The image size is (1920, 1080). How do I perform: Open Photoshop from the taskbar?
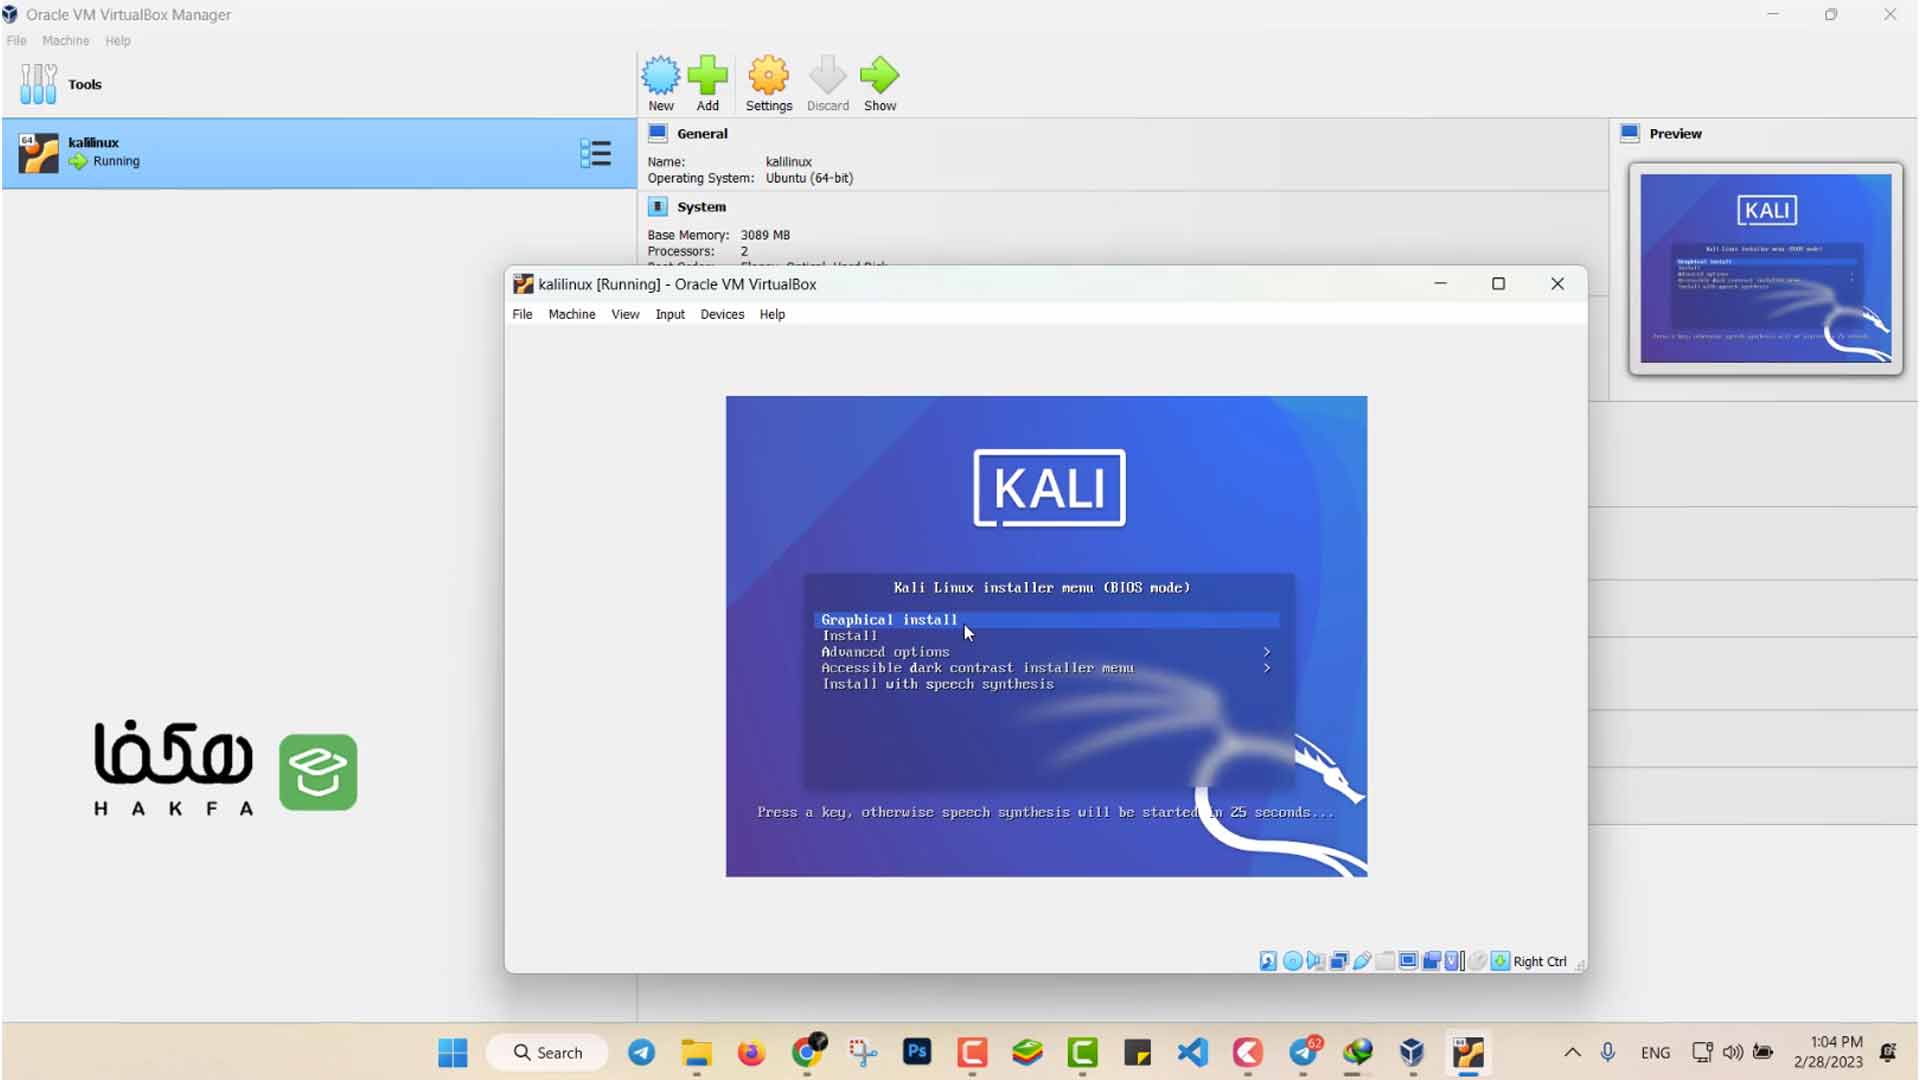(x=917, y=1052)
